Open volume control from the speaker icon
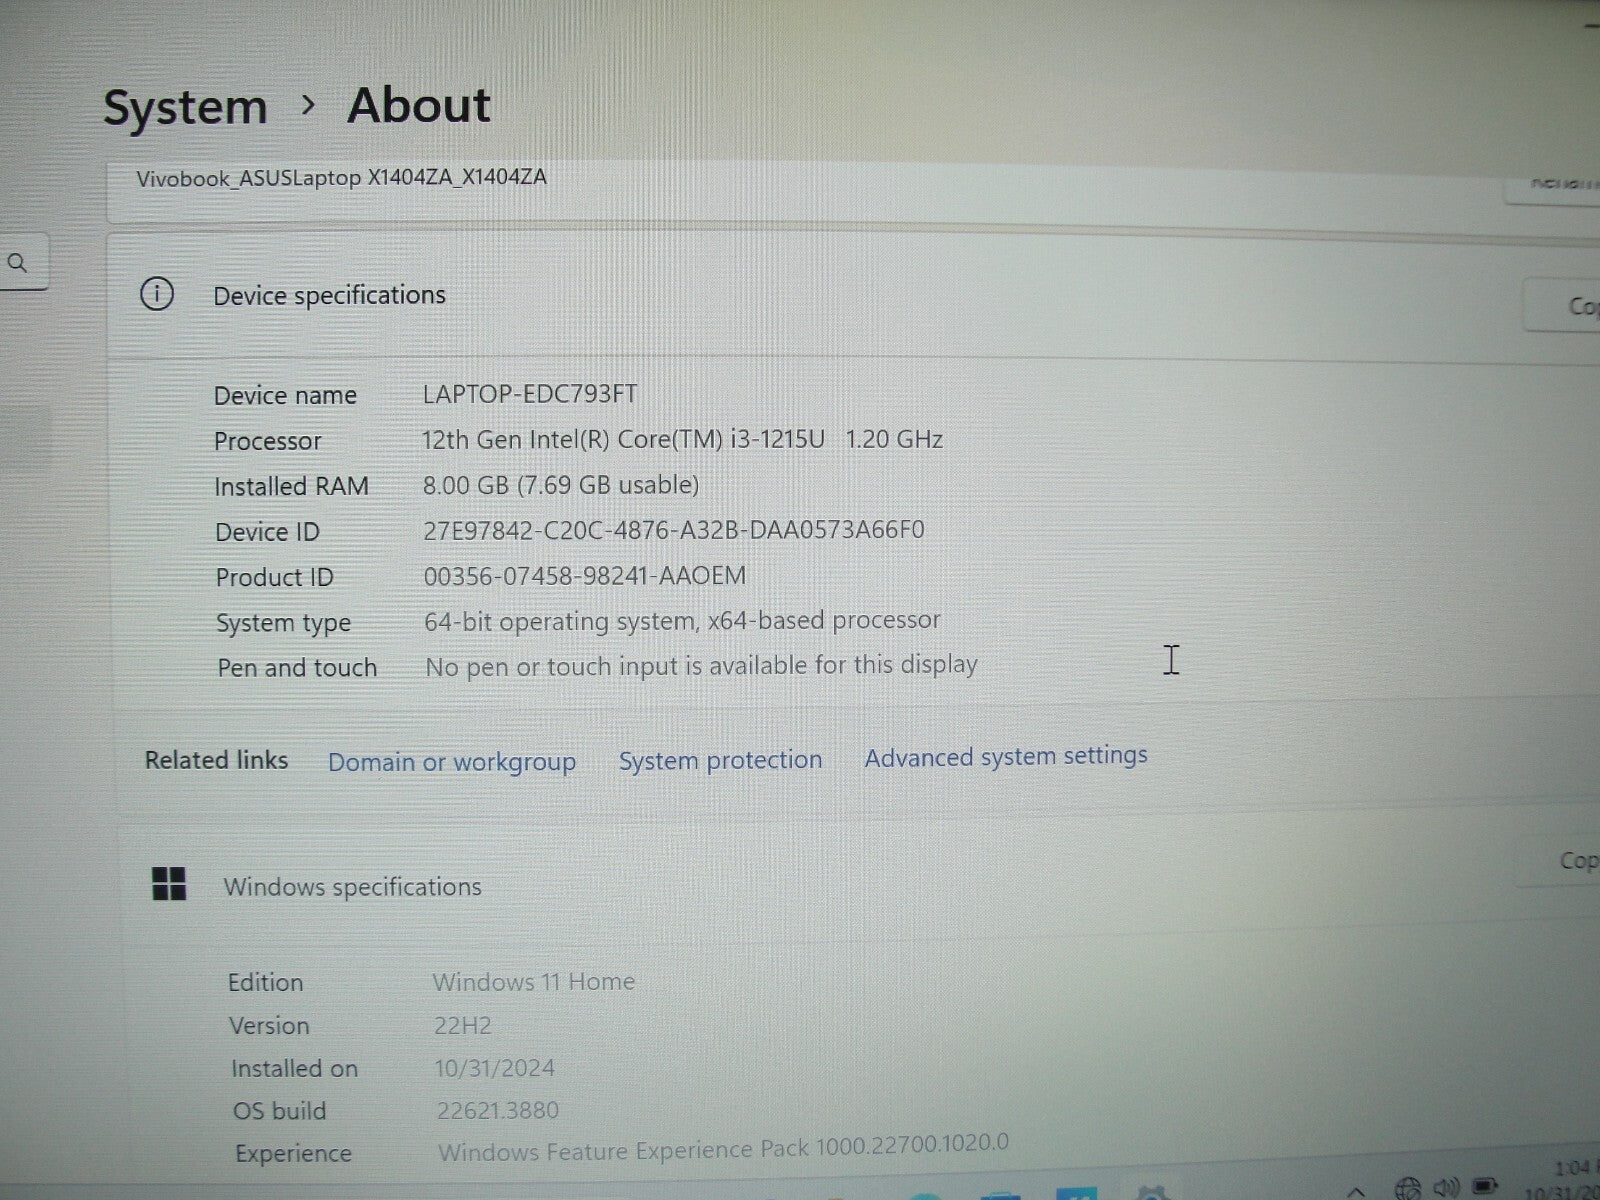 pos(1446,1188)
